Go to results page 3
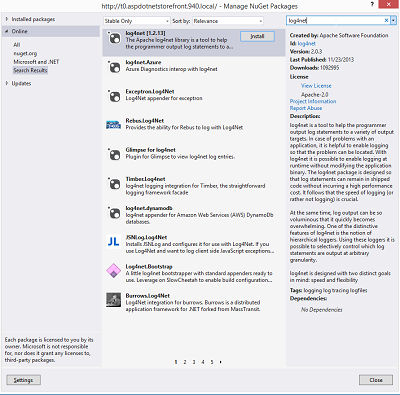Viewport: 400px width, 395px height. pos(194,362)
